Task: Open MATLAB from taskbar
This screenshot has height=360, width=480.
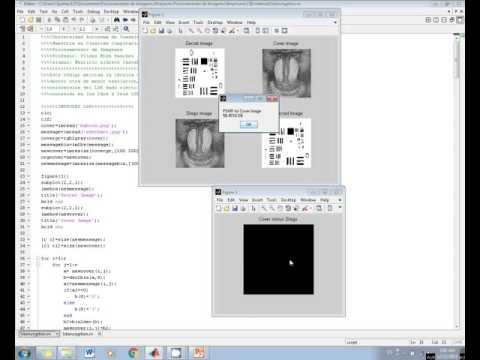Action: pyautogui.click(x=154, y=353)
